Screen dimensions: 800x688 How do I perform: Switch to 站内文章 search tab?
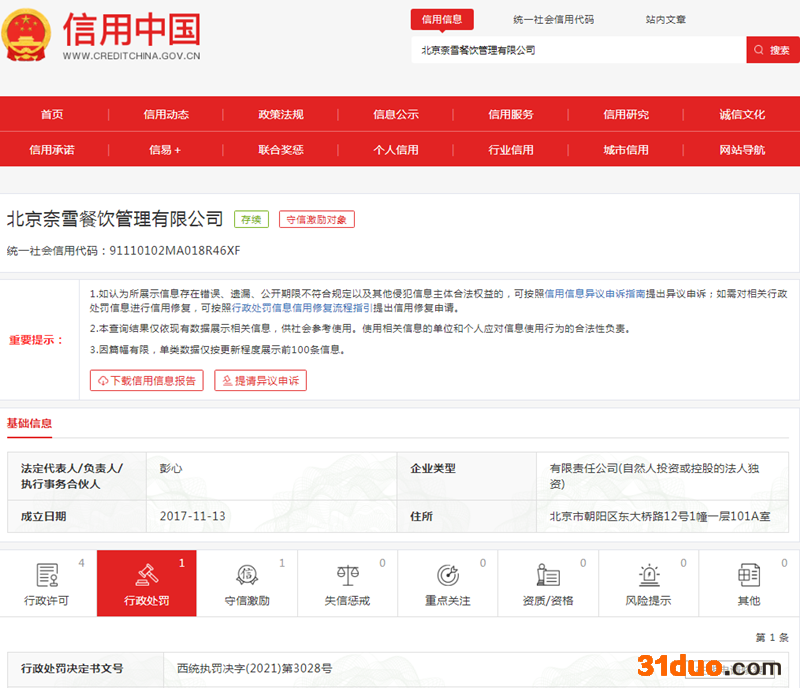pyautogui.click(x=665, y=19)
